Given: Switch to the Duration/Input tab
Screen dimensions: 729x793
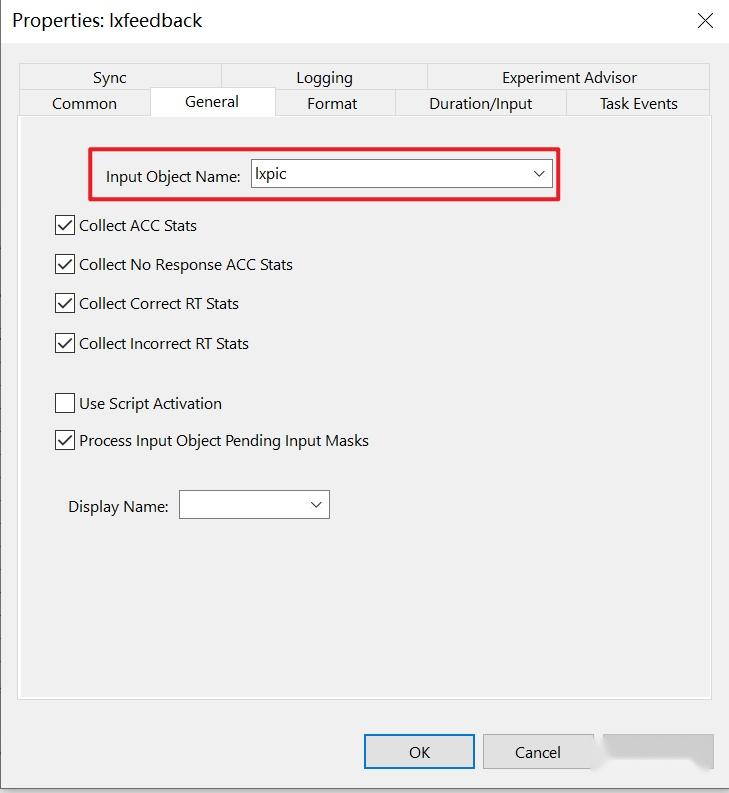Looking at the screenshot, I should pos(481,103).
